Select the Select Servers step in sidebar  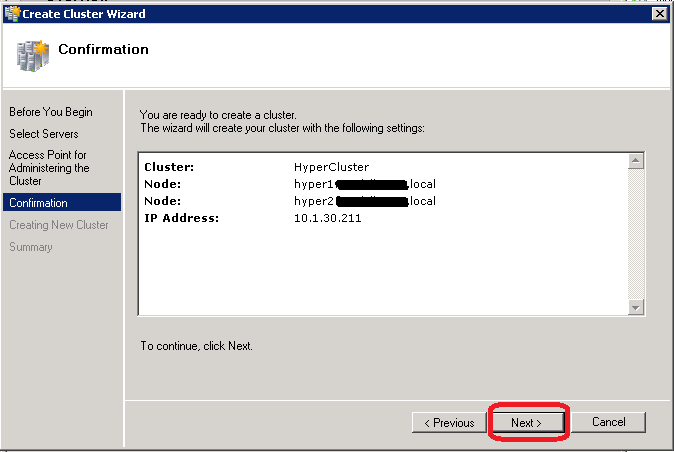click(44, 134)
